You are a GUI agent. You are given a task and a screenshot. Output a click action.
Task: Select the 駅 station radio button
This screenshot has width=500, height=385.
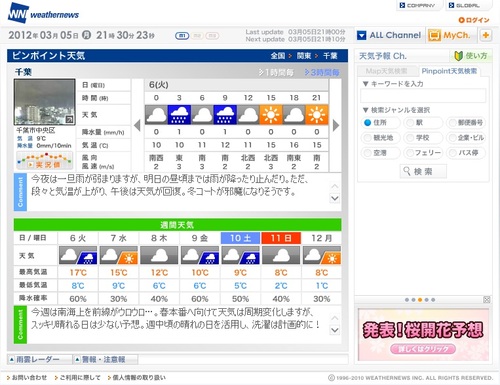click(410, 123)
